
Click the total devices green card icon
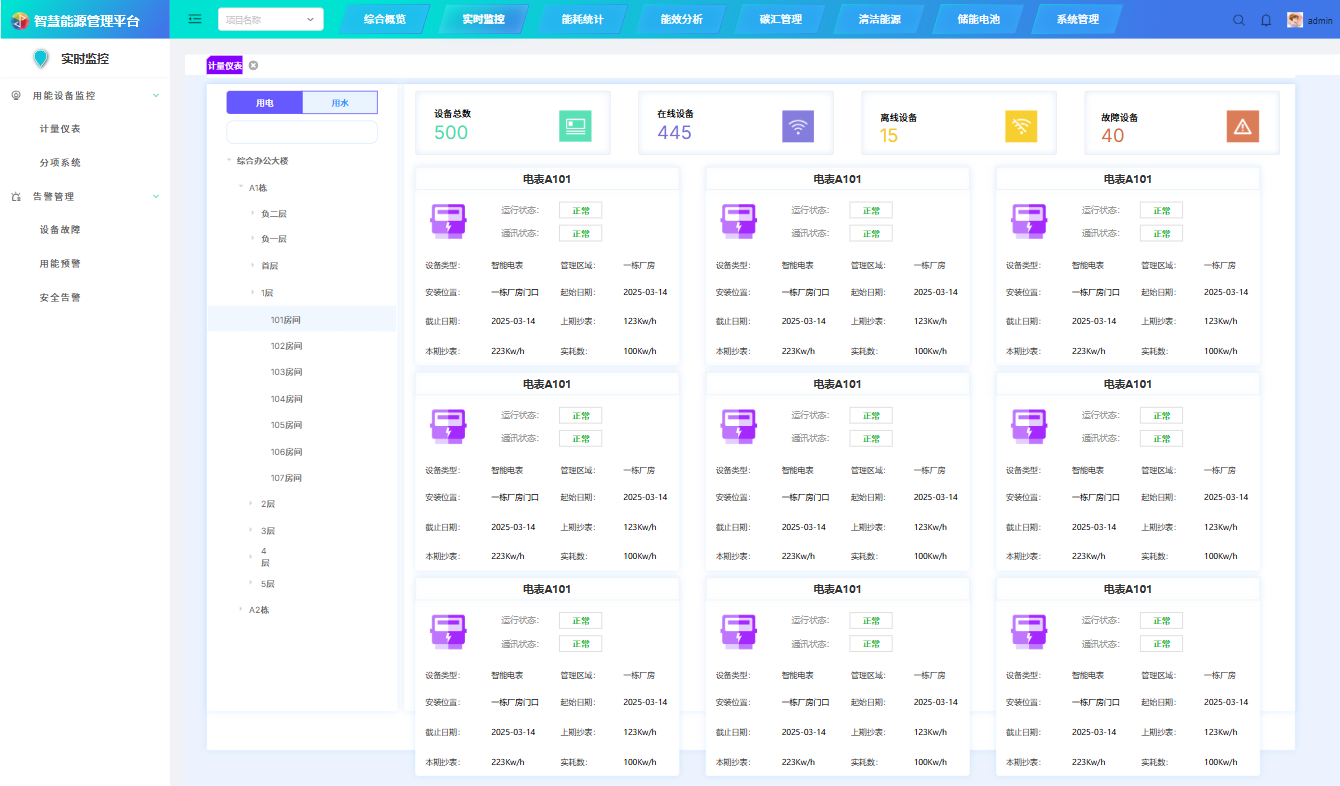574,126
